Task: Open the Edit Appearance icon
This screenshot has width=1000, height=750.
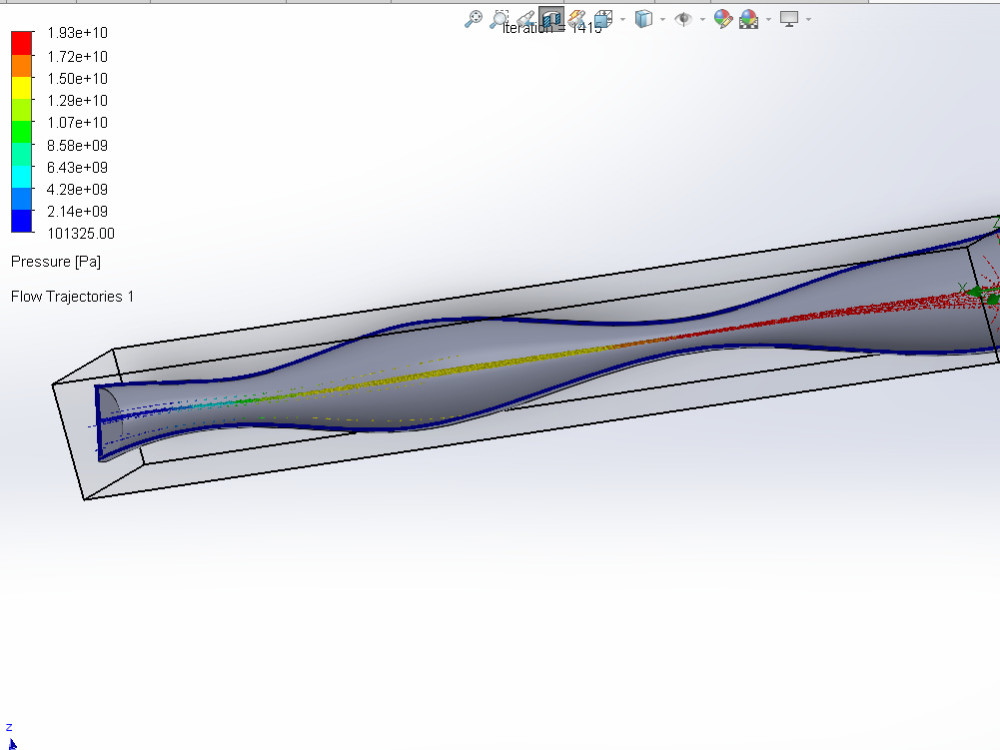Action: click(721, 18)
